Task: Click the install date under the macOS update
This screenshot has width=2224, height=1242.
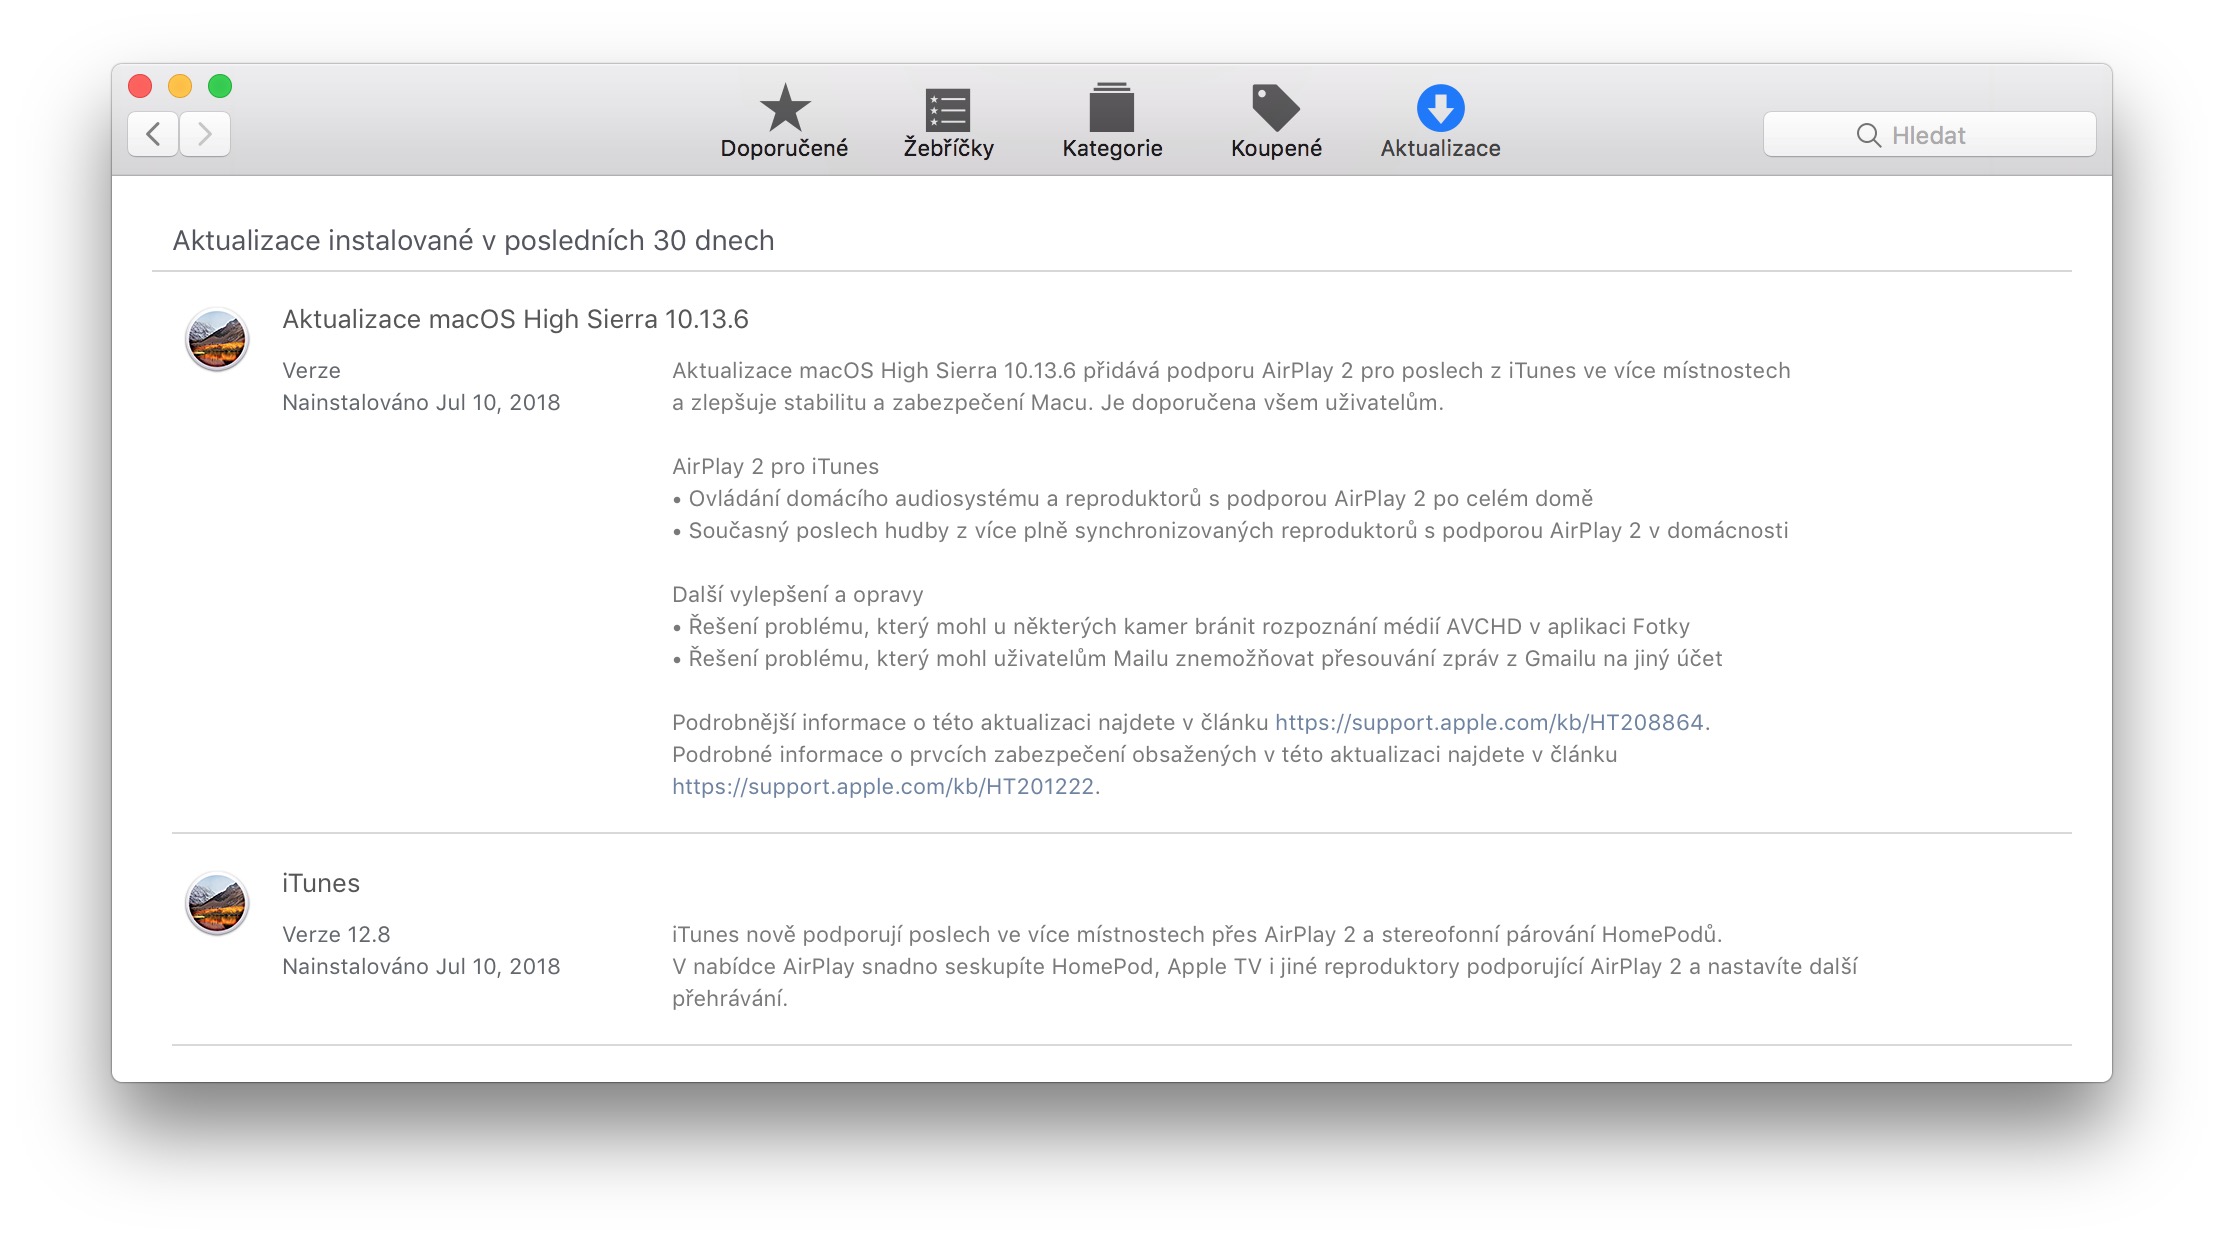Action: coord(421,402)
